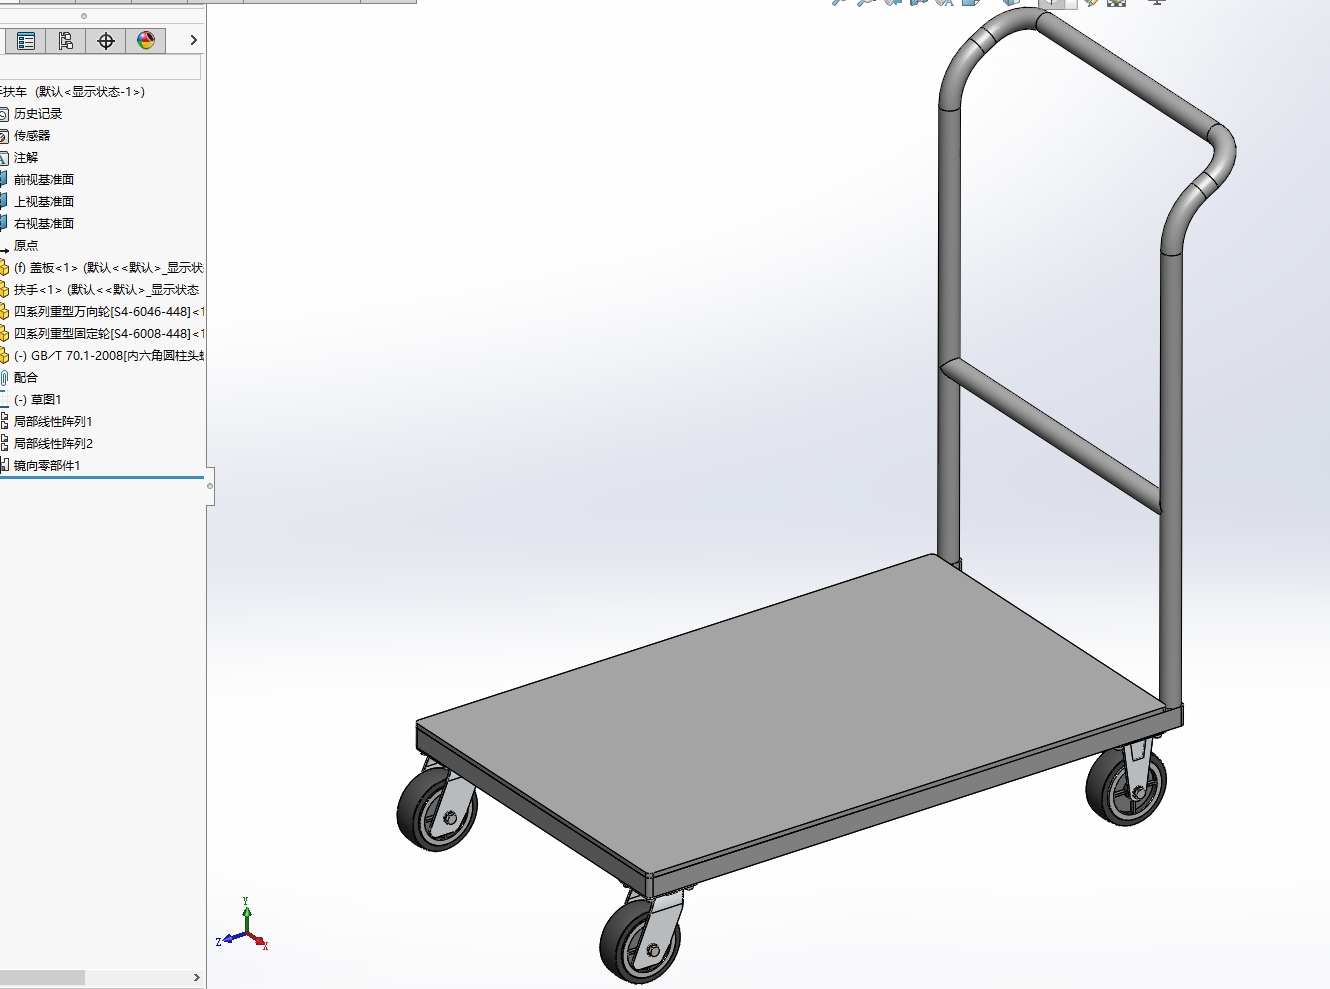Click the scrollbar right arrow in tree panel
Image resolution: width=1330 pixels, height=989 pixels.
[x=196, y=977]
